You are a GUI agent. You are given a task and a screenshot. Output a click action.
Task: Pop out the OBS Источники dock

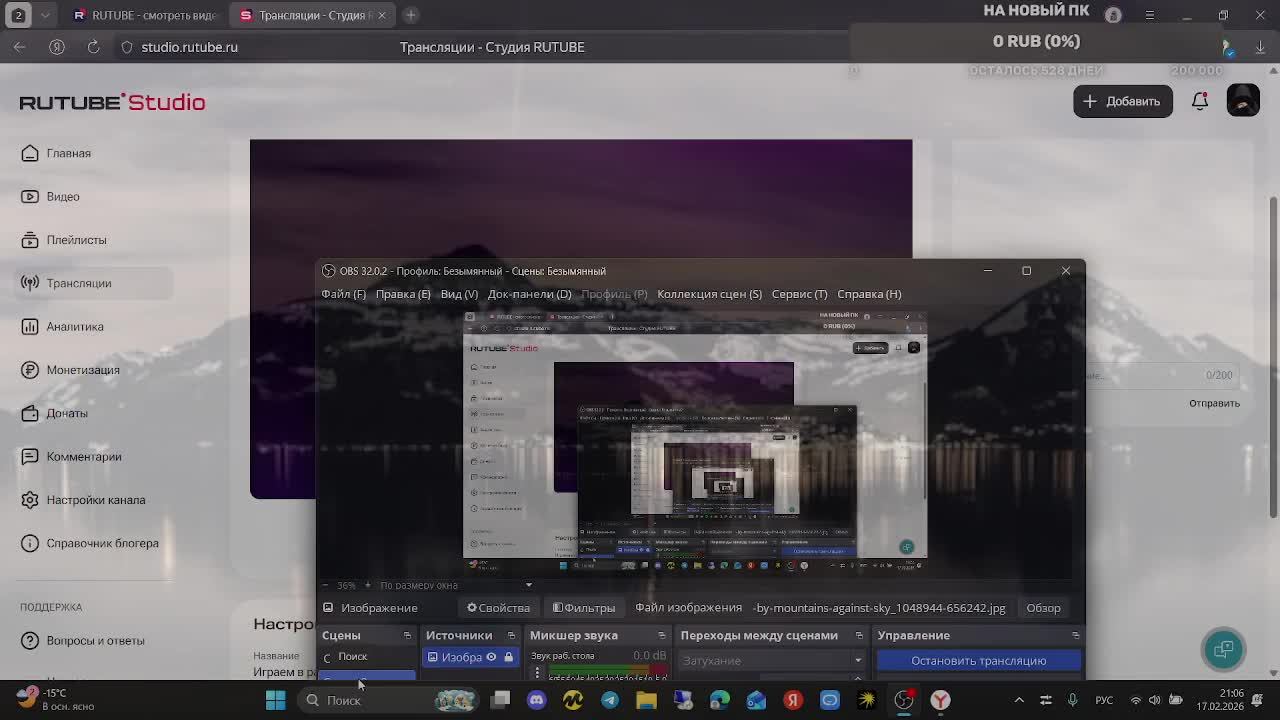pyautogui.click(x=511, y=636)
